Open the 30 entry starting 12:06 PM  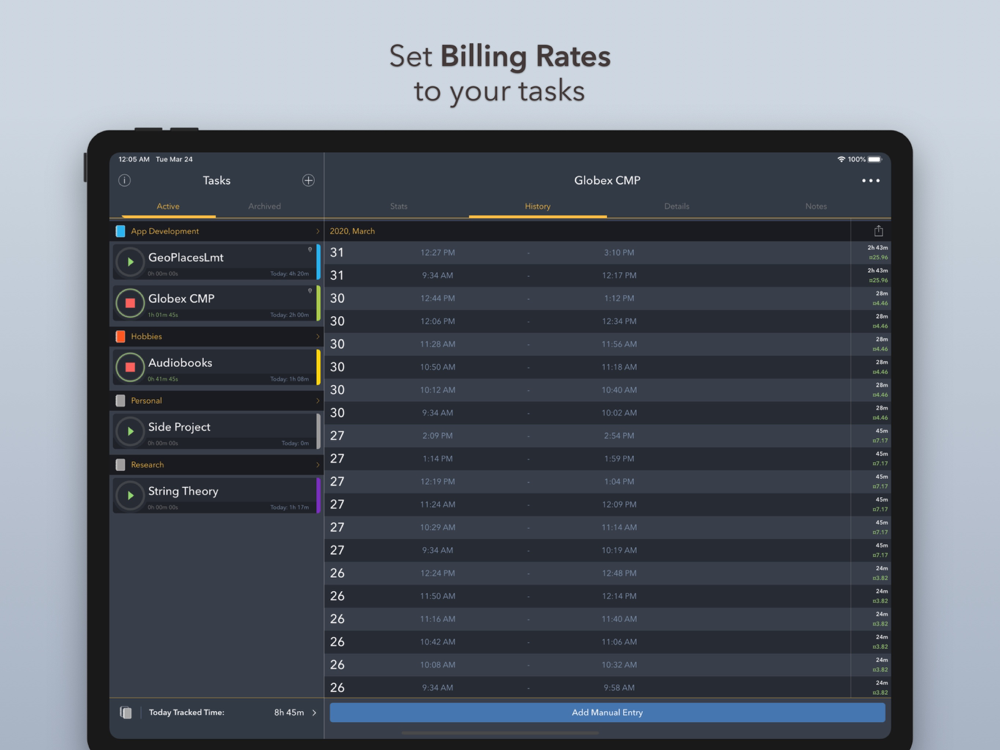point(607,321)
